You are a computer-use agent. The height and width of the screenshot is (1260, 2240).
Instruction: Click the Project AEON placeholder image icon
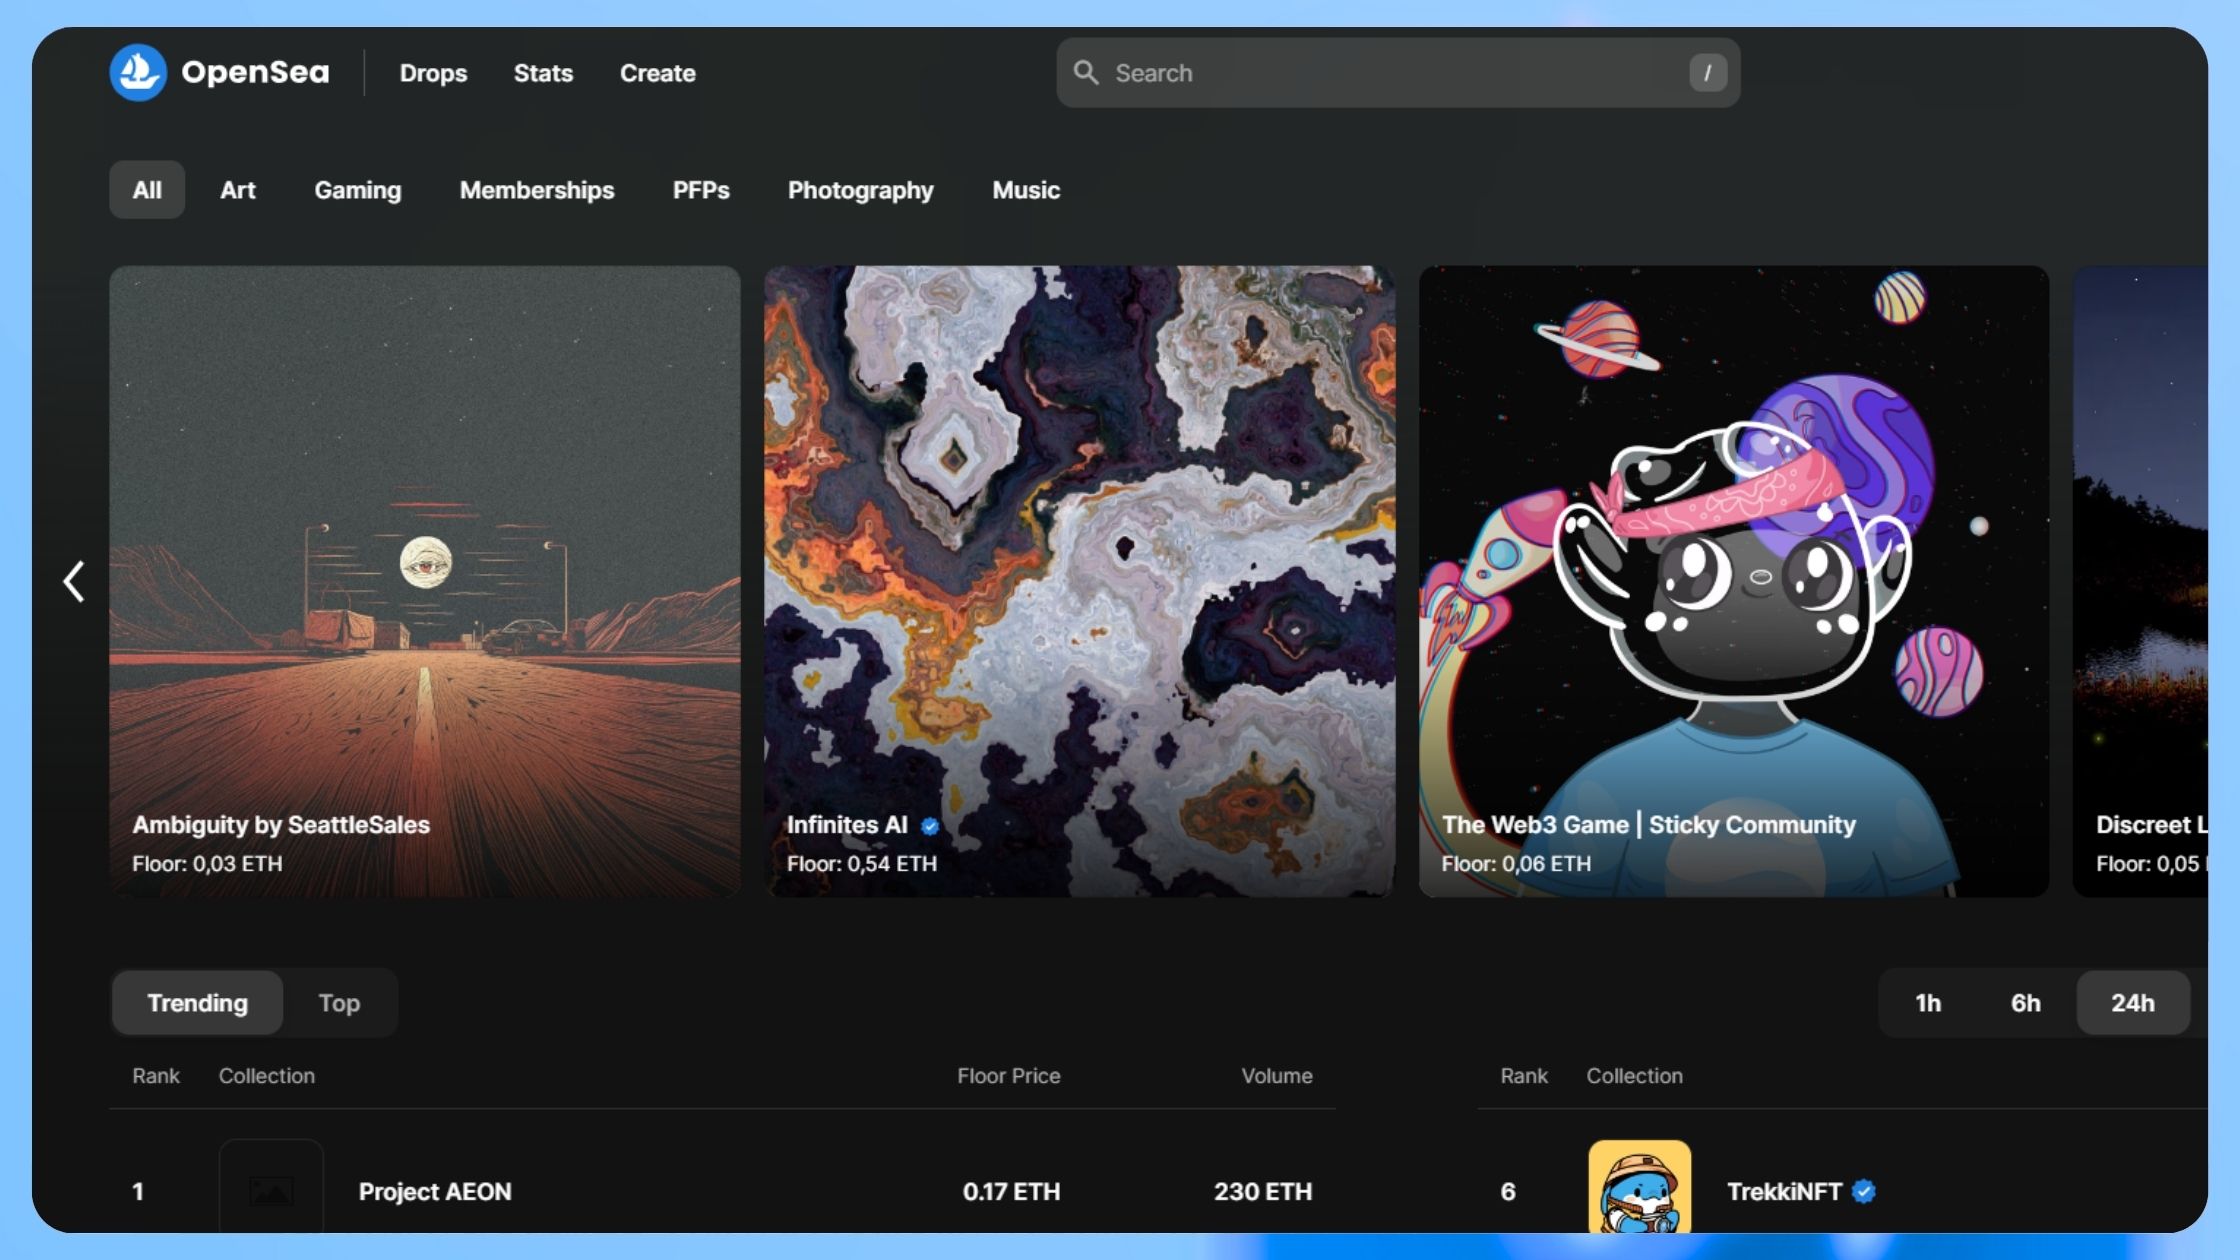(271, 1190)
